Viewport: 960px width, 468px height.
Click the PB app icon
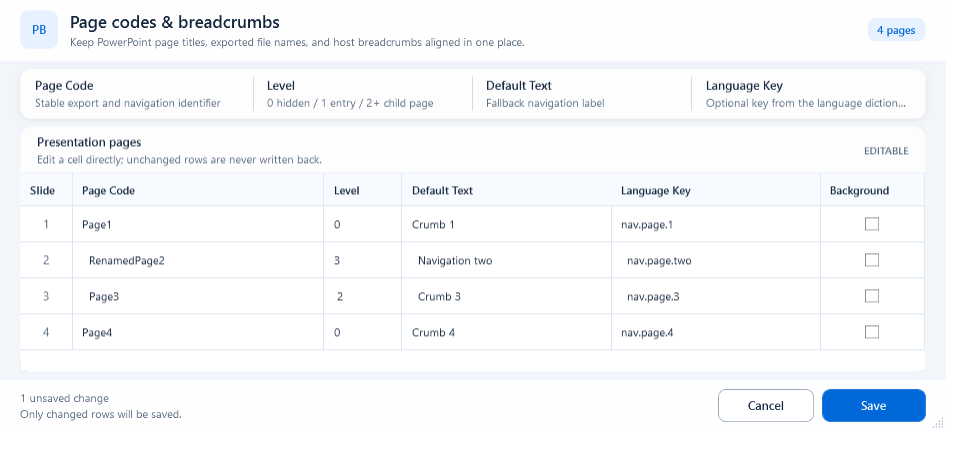click(x=39, y=29)
